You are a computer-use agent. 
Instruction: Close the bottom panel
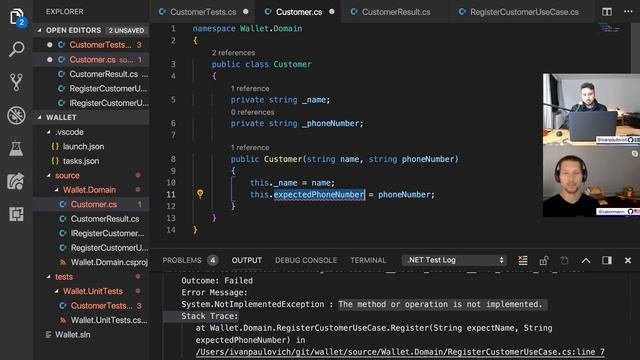click(x=628, y=260)
